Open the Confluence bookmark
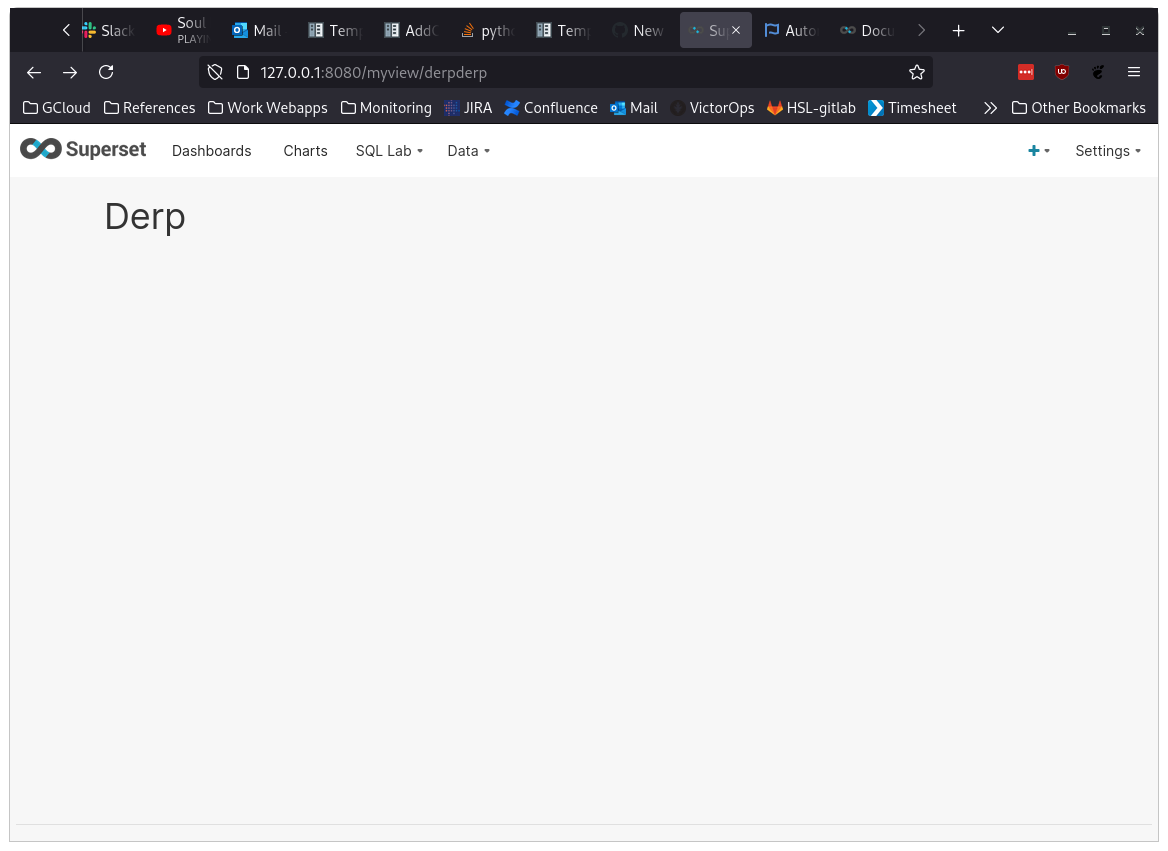1168x851 pixels. tap(550, 108)
